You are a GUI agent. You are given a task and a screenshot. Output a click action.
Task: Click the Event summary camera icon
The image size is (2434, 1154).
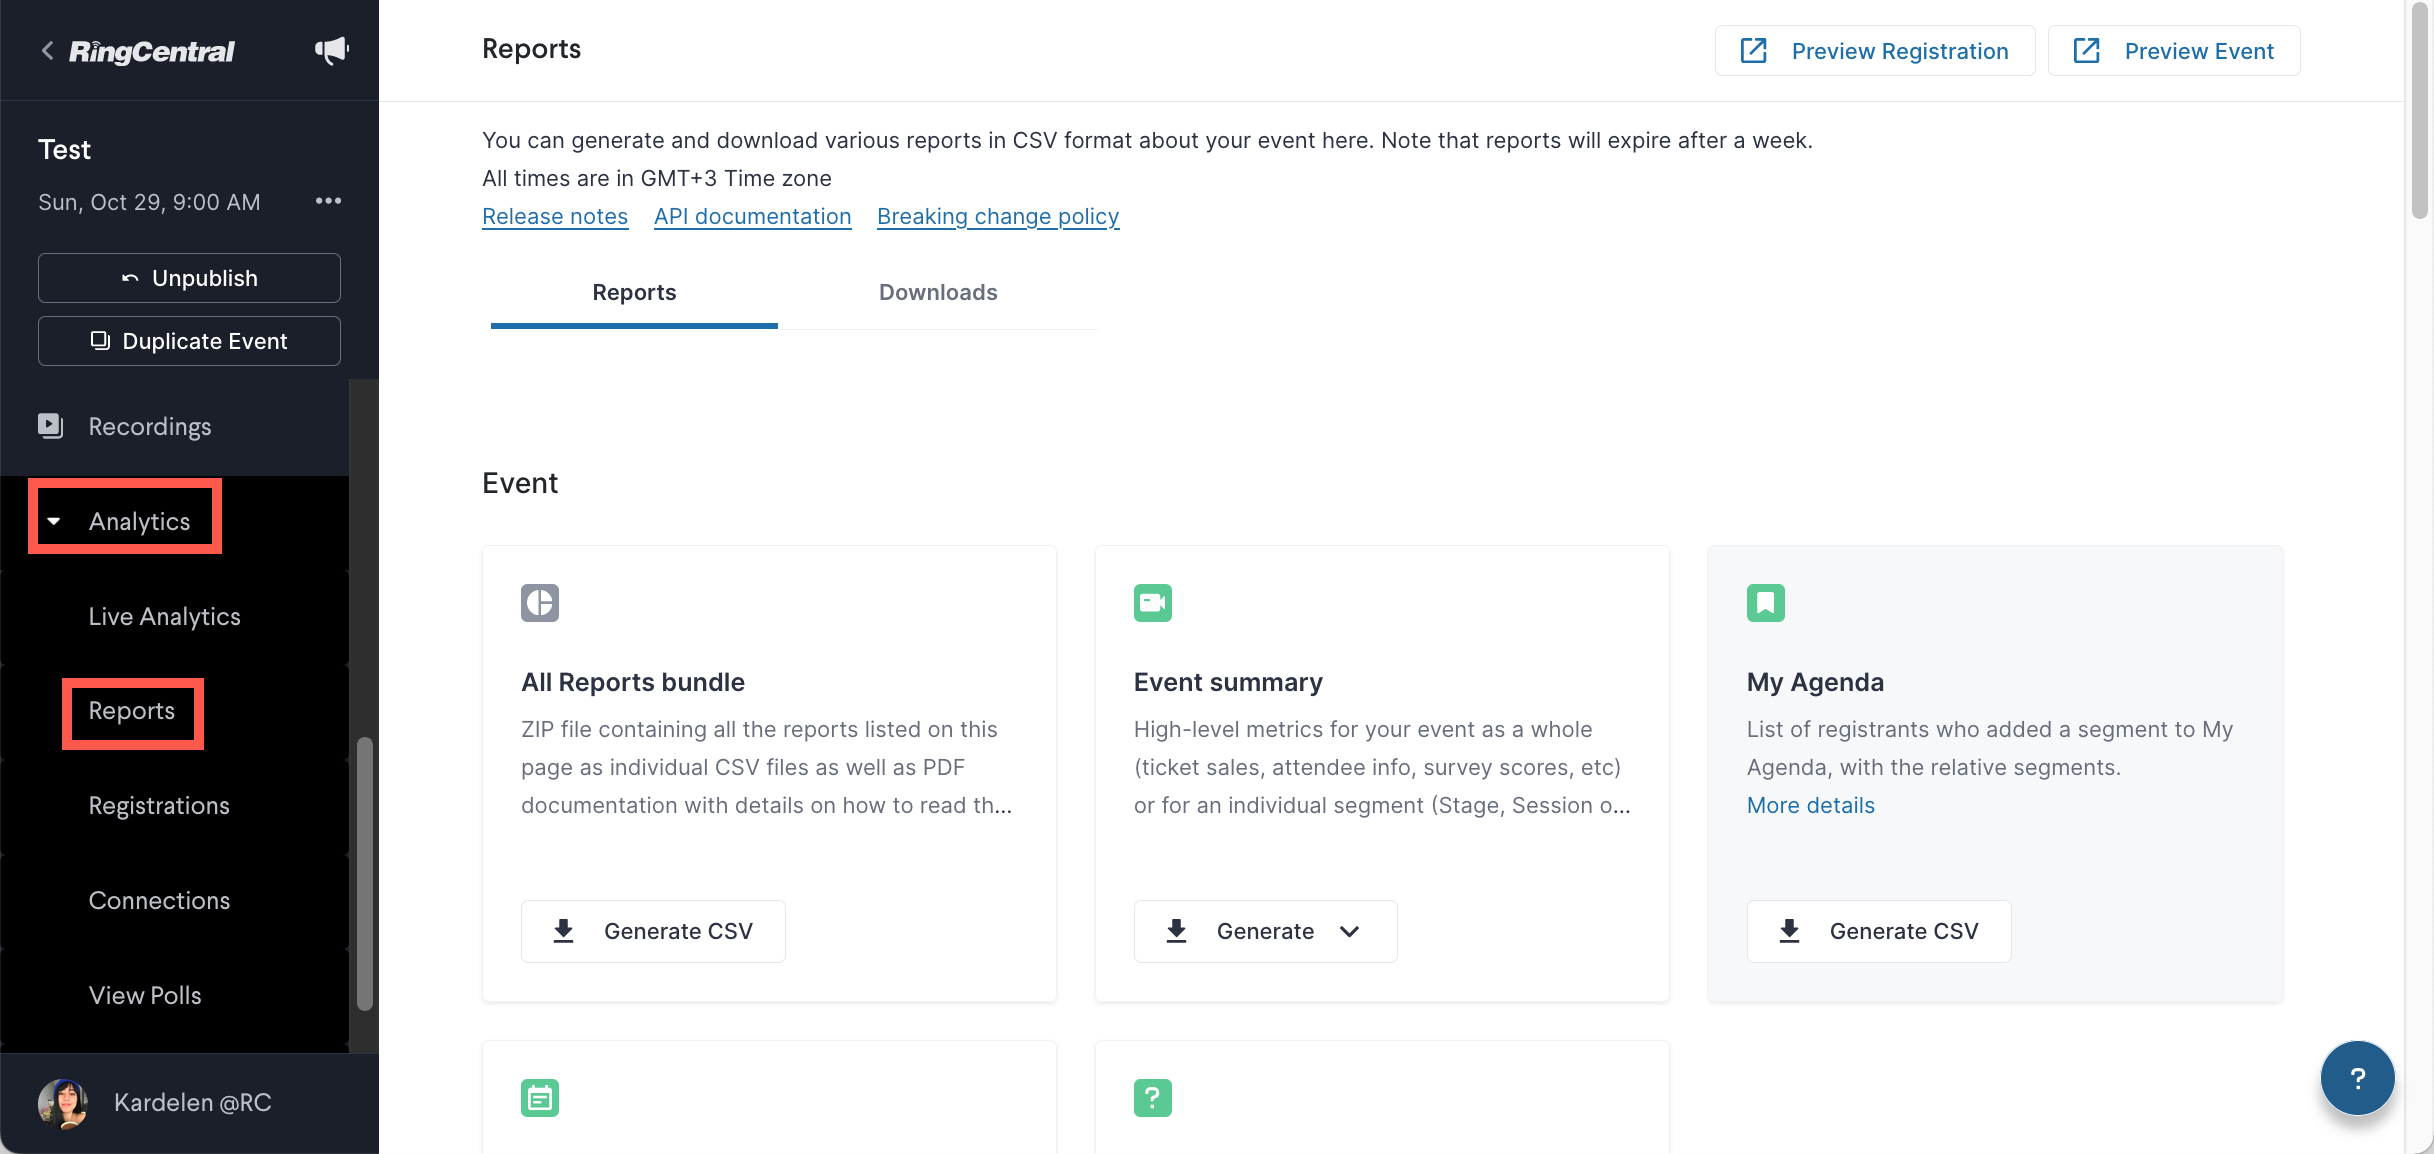[x=1153, y=603]
